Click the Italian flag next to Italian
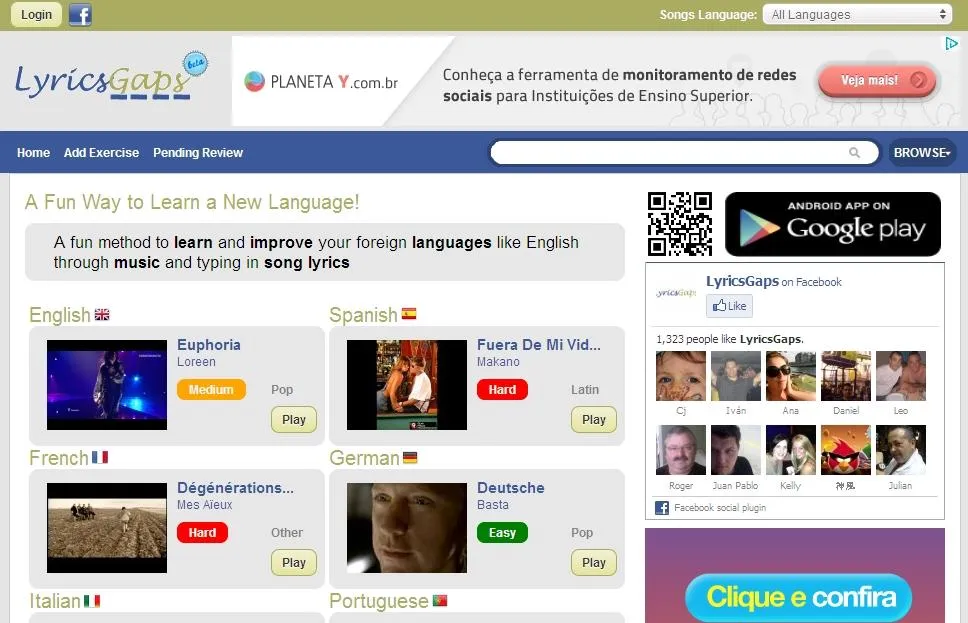The width and height of the screenshot is (968, 623). click(x=92, y=601)
